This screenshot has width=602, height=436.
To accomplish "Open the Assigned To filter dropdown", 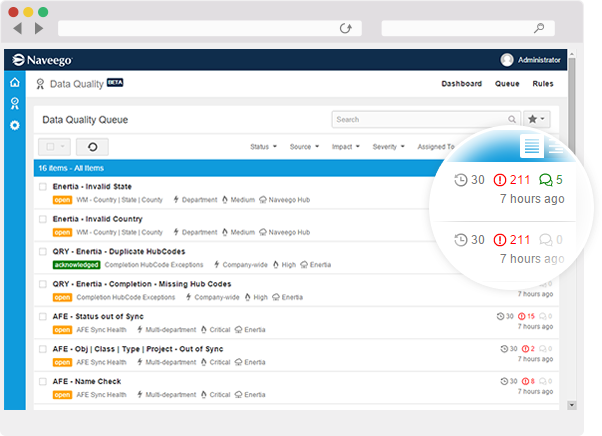I will pyautogui.click(x=436, y=147).
